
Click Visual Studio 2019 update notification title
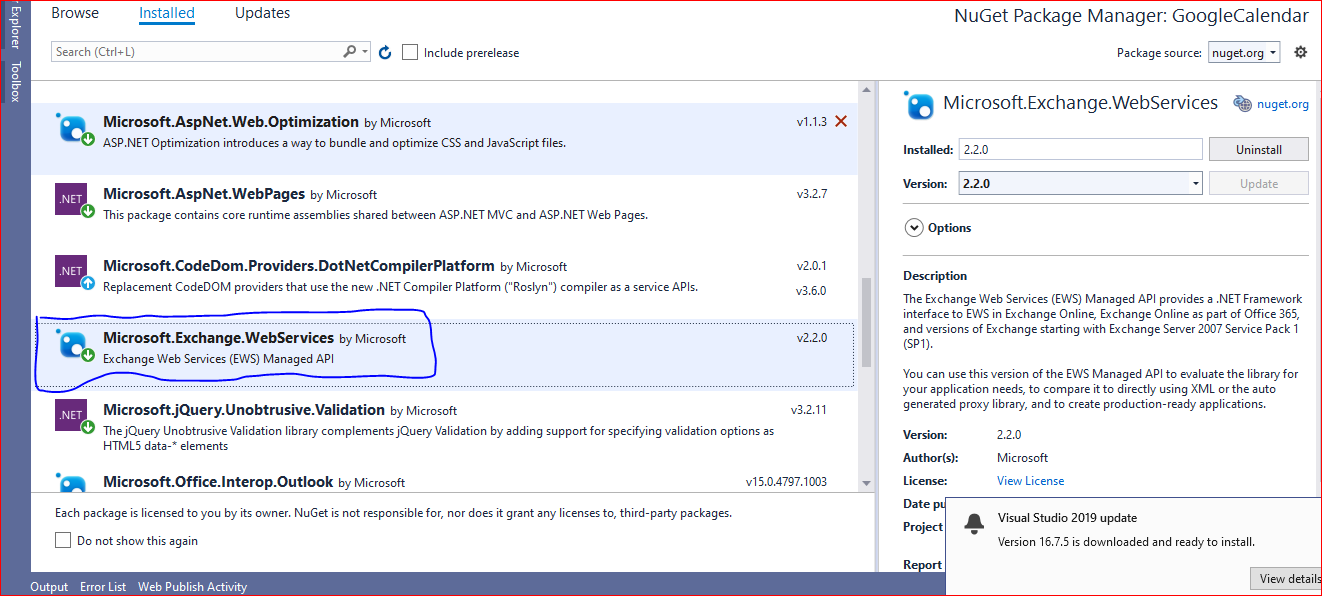[1067, 518]
